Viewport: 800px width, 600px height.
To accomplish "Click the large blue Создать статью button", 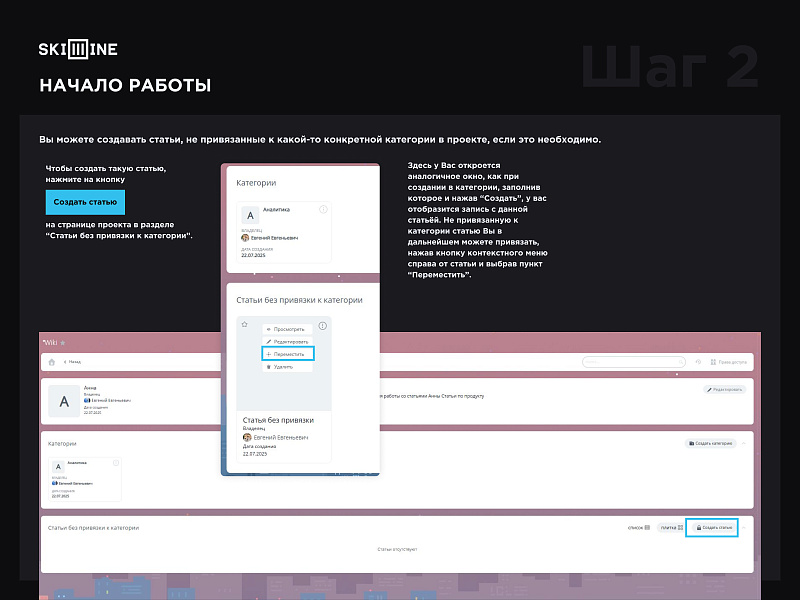I will point(85,202).
